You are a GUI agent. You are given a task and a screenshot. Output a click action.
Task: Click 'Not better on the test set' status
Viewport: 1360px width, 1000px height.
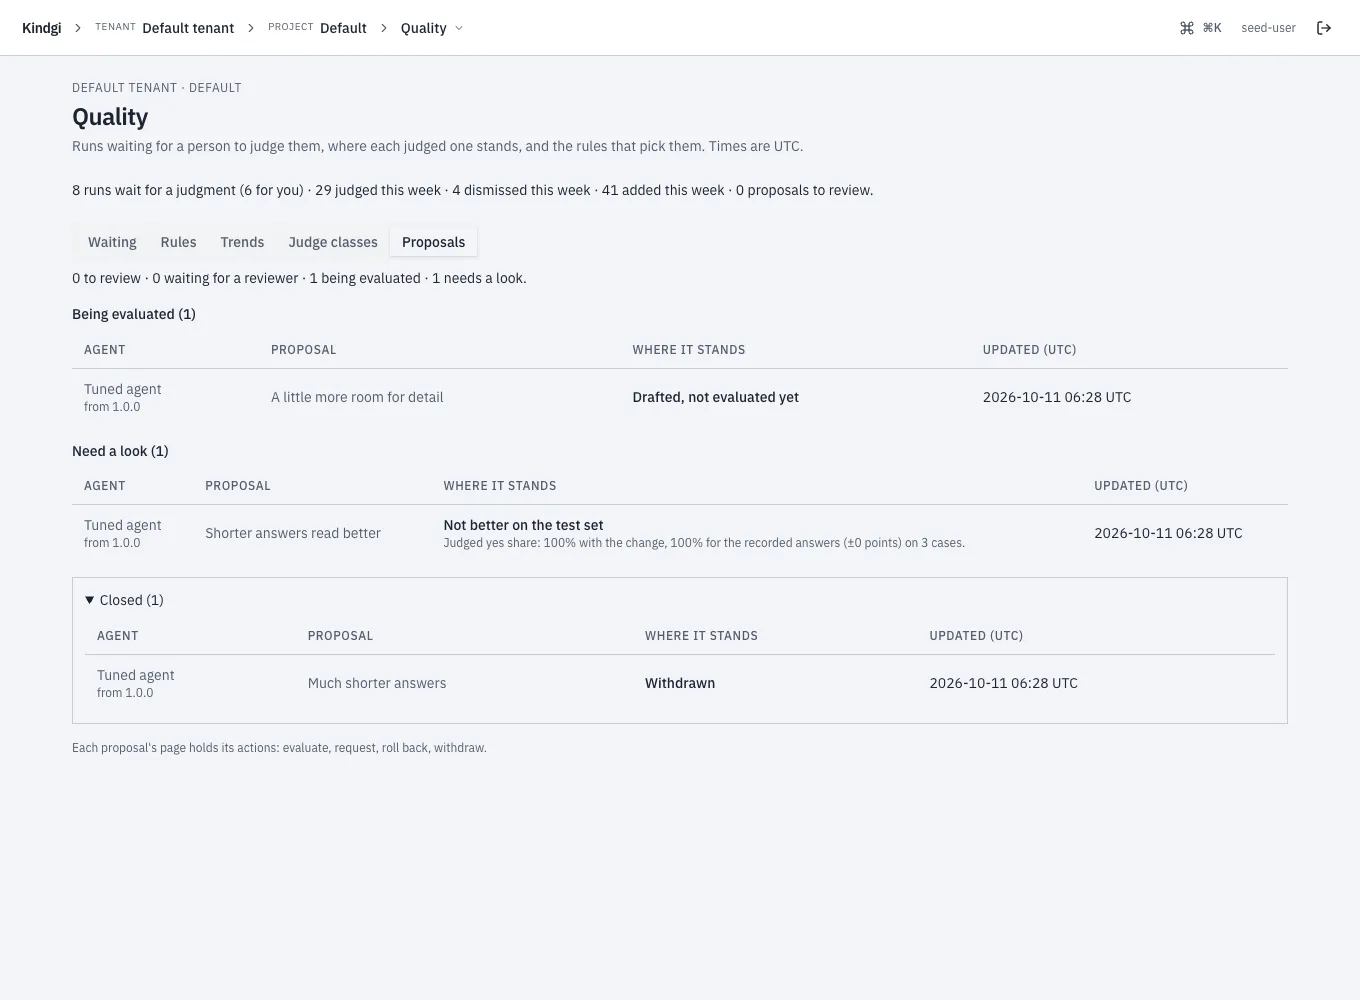click(523, 525)
